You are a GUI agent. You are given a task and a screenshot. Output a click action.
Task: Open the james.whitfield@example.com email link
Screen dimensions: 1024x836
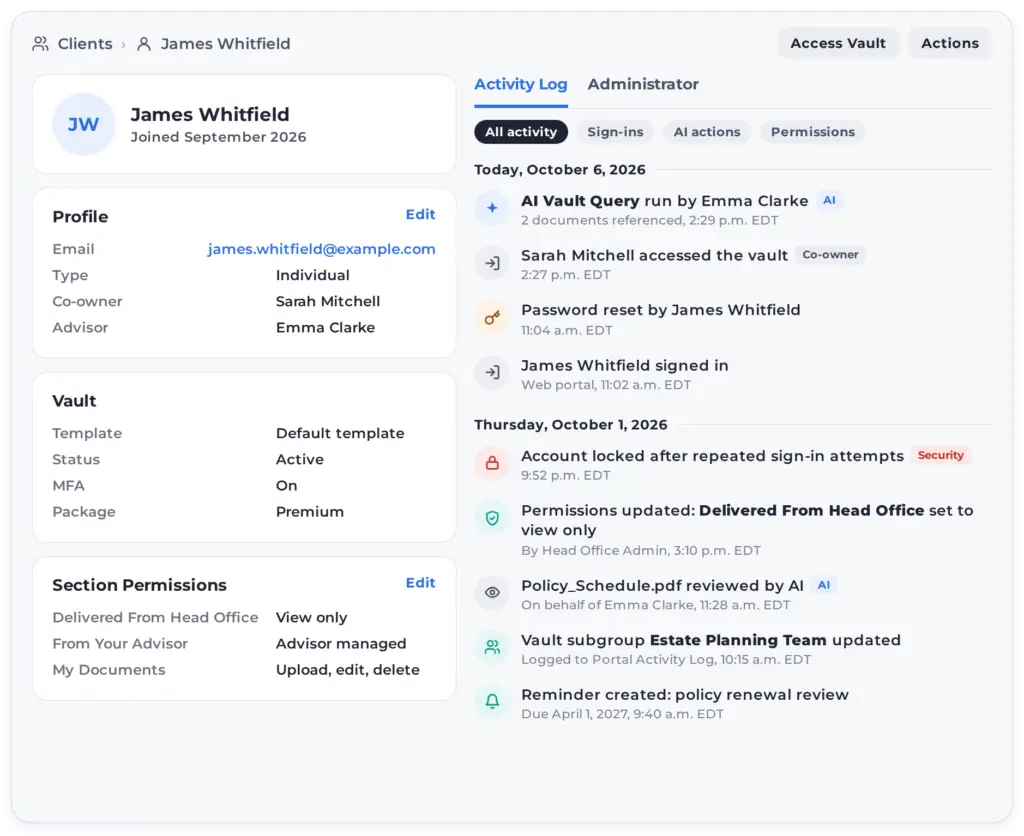click(x=321, y=249)
